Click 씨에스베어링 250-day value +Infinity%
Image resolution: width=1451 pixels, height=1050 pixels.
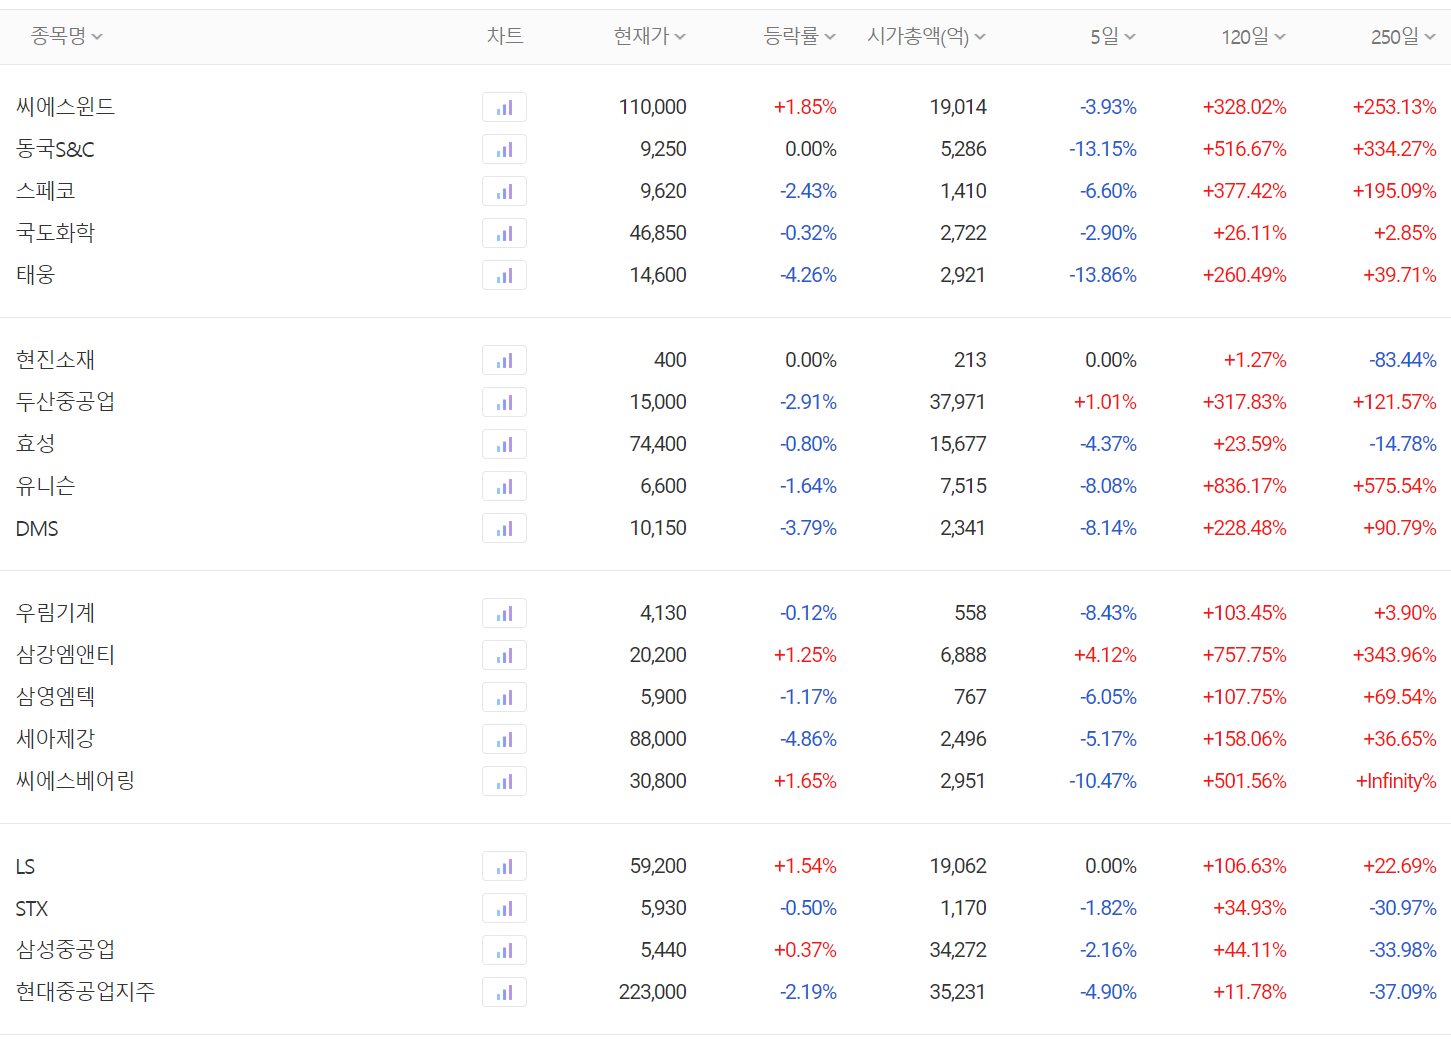[1395, 781]
